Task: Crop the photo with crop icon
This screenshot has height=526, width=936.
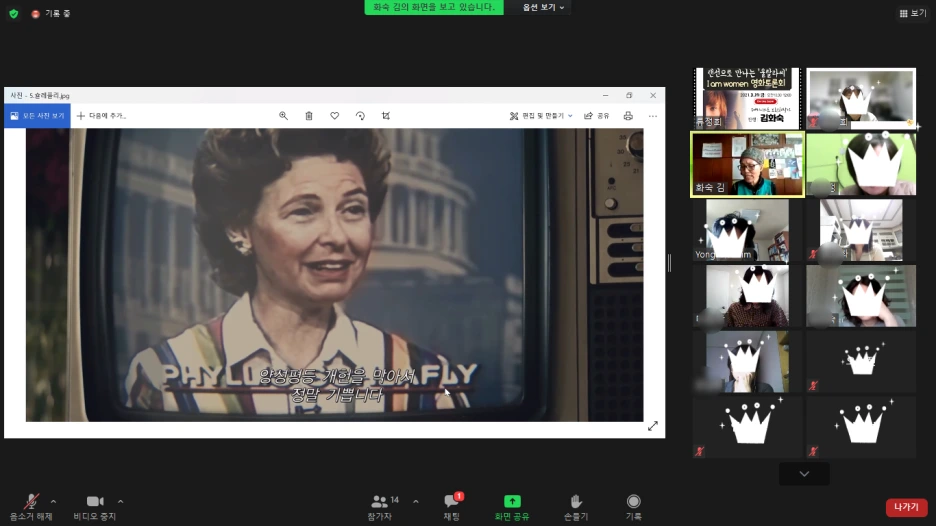Action: point(386,116)
